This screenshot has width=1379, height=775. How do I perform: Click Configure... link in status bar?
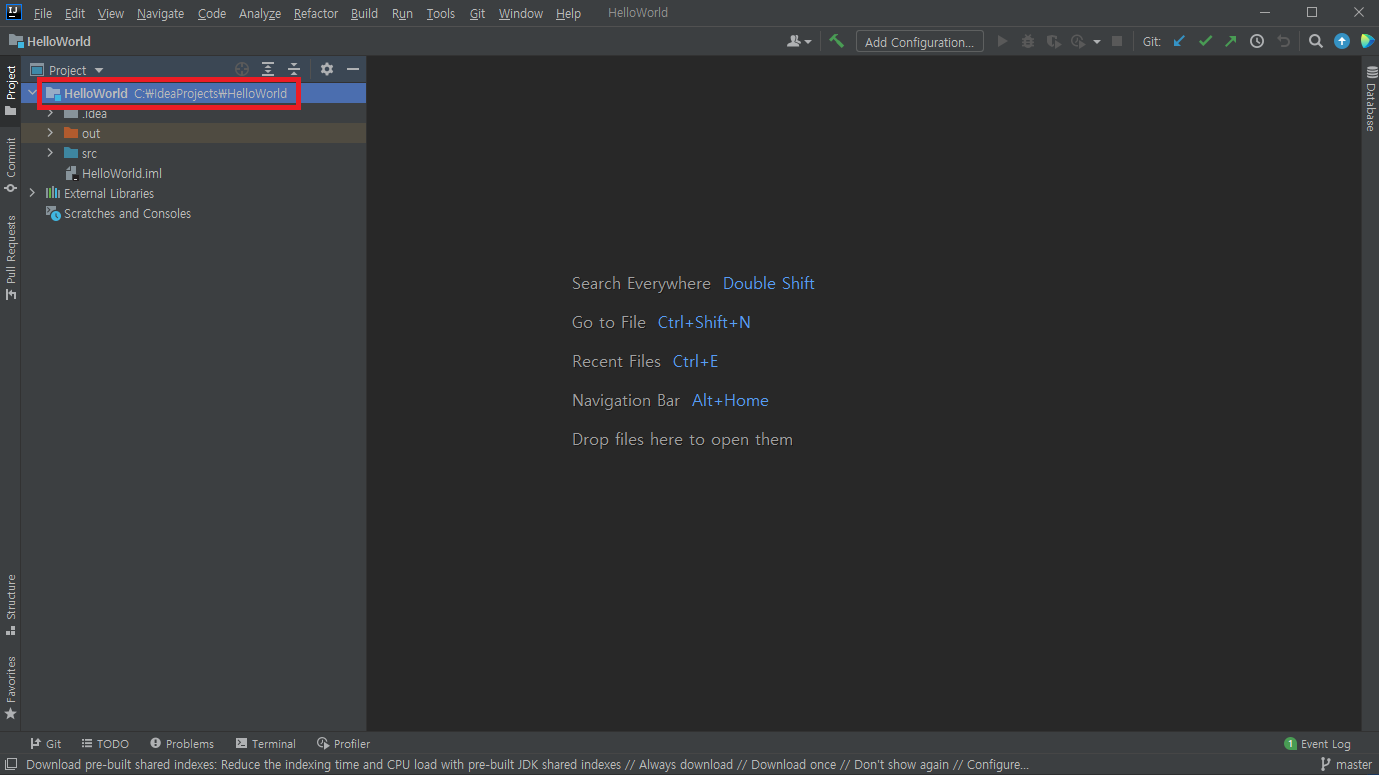(998, 764)
